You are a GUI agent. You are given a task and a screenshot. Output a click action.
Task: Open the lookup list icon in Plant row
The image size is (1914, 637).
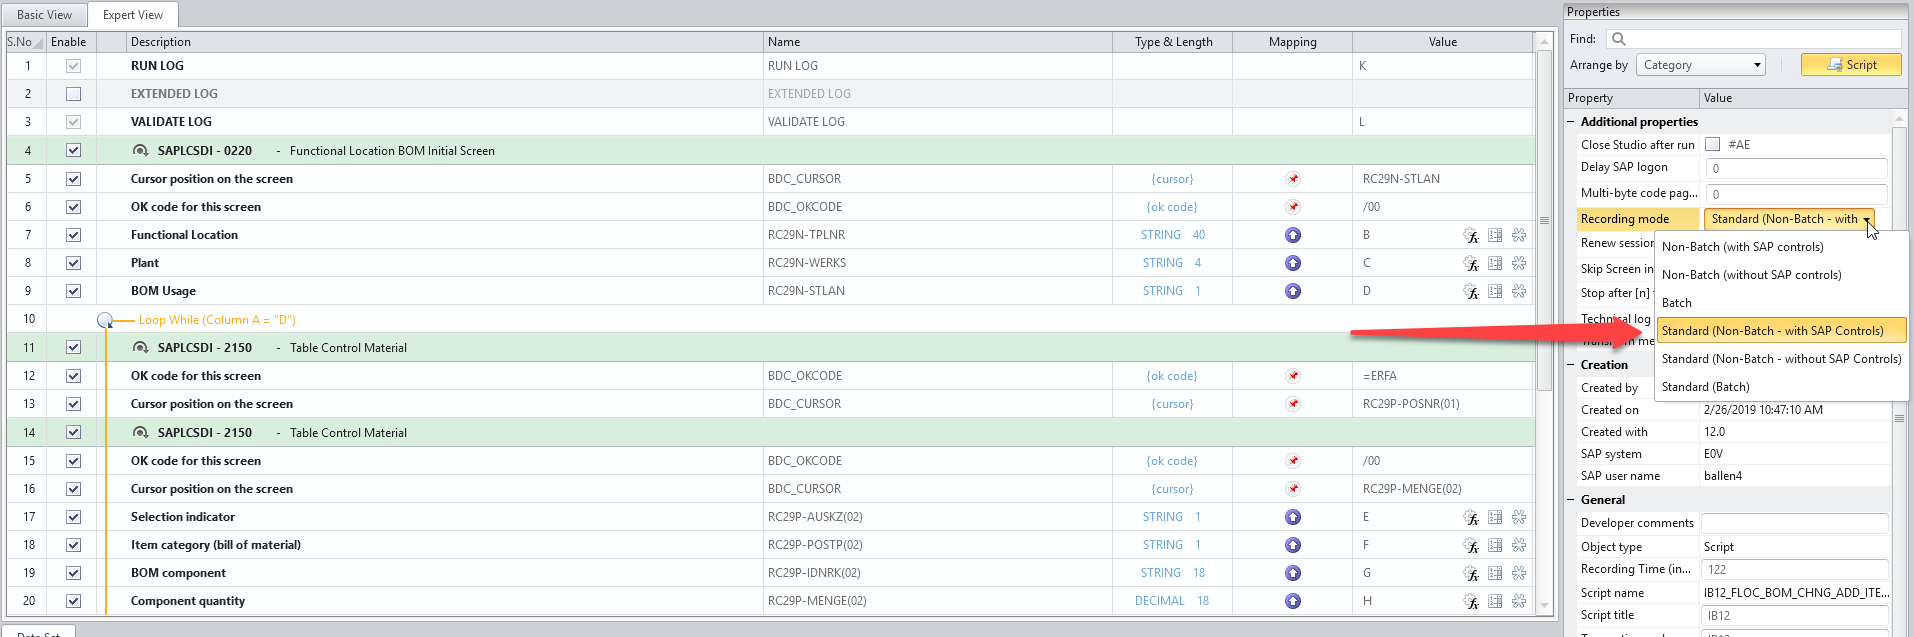point(1495,263)
